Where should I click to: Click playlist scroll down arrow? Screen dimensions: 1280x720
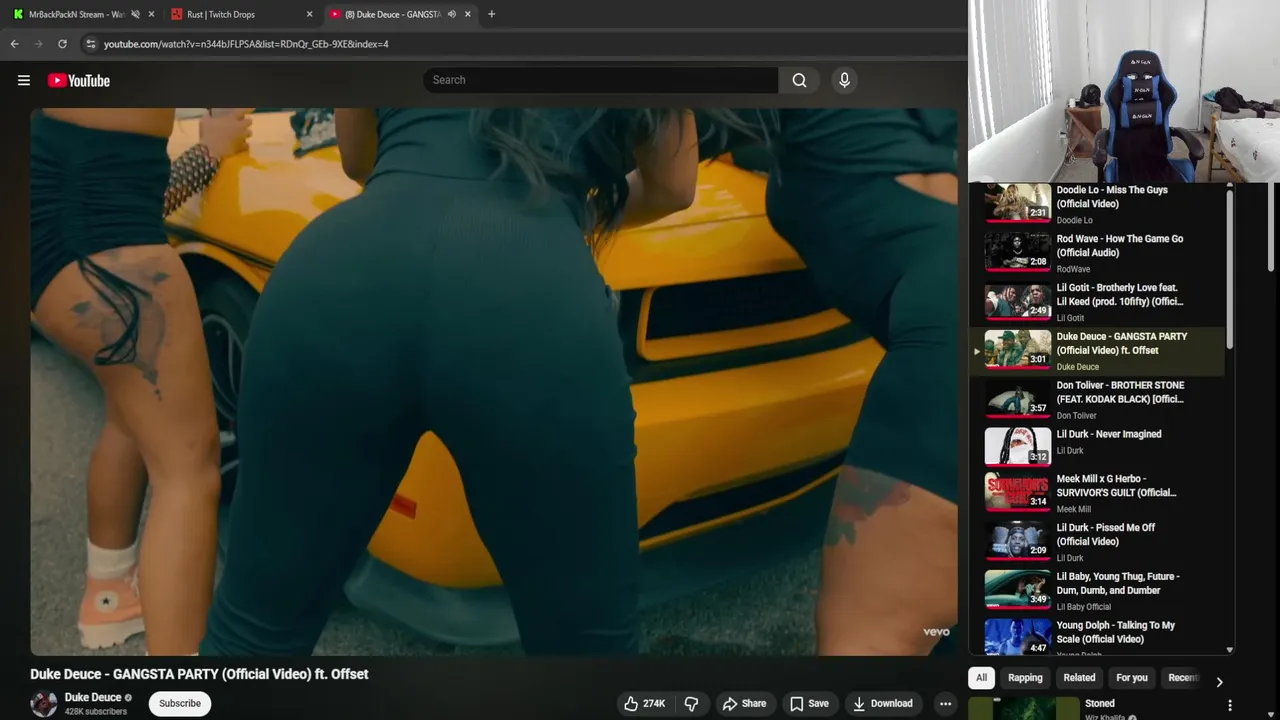[x=1230, y=650]
